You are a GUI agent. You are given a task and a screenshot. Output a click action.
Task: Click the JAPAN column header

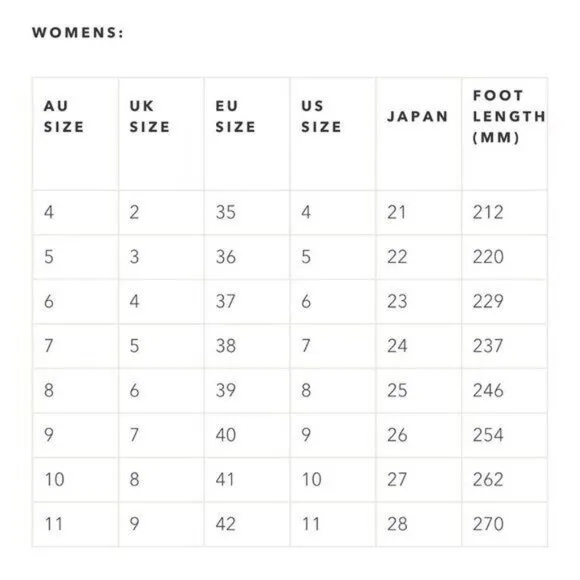click(418, 117)
